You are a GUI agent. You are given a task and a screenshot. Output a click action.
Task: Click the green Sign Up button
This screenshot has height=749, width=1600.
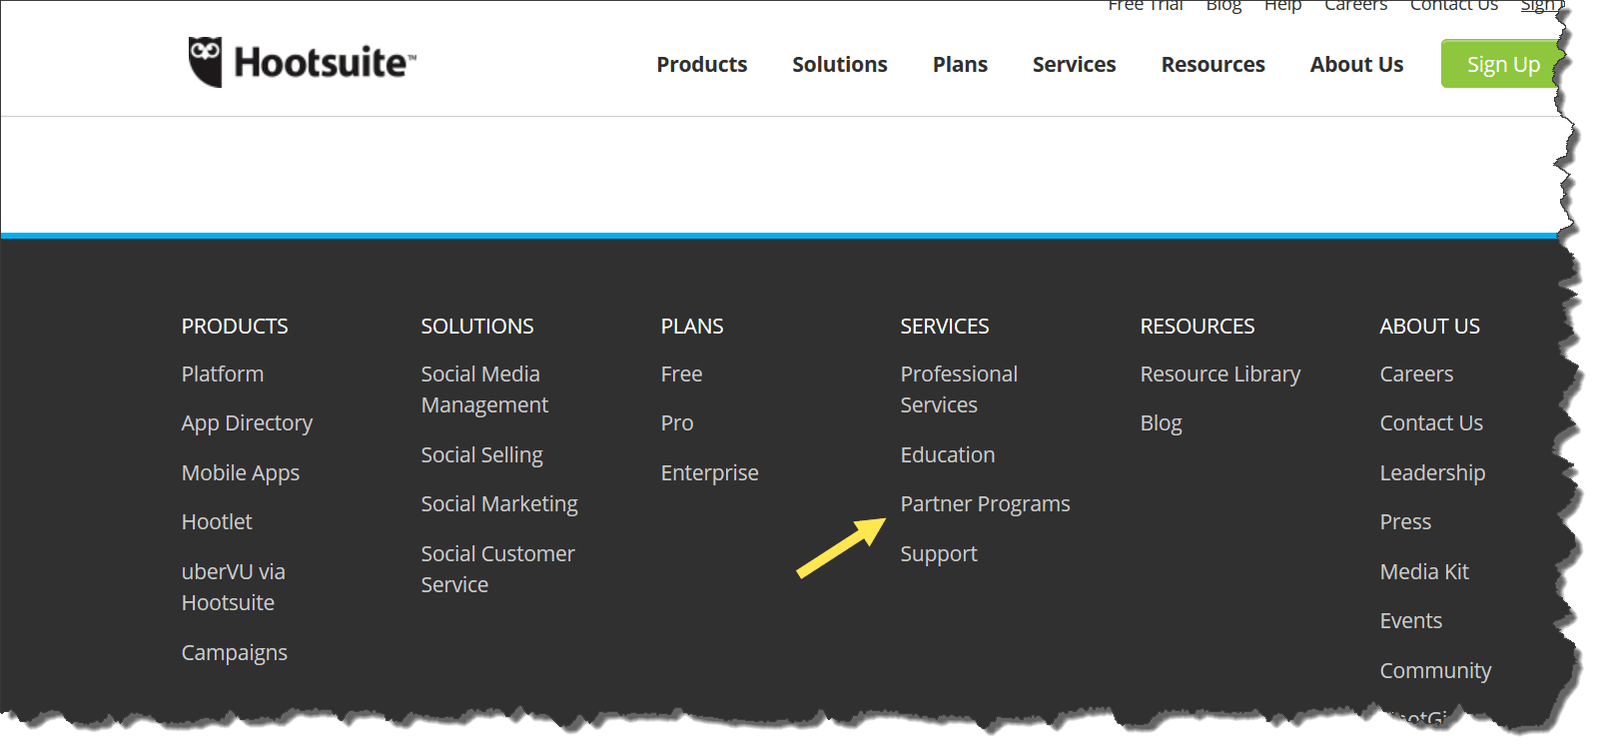tap(1501, 64)
